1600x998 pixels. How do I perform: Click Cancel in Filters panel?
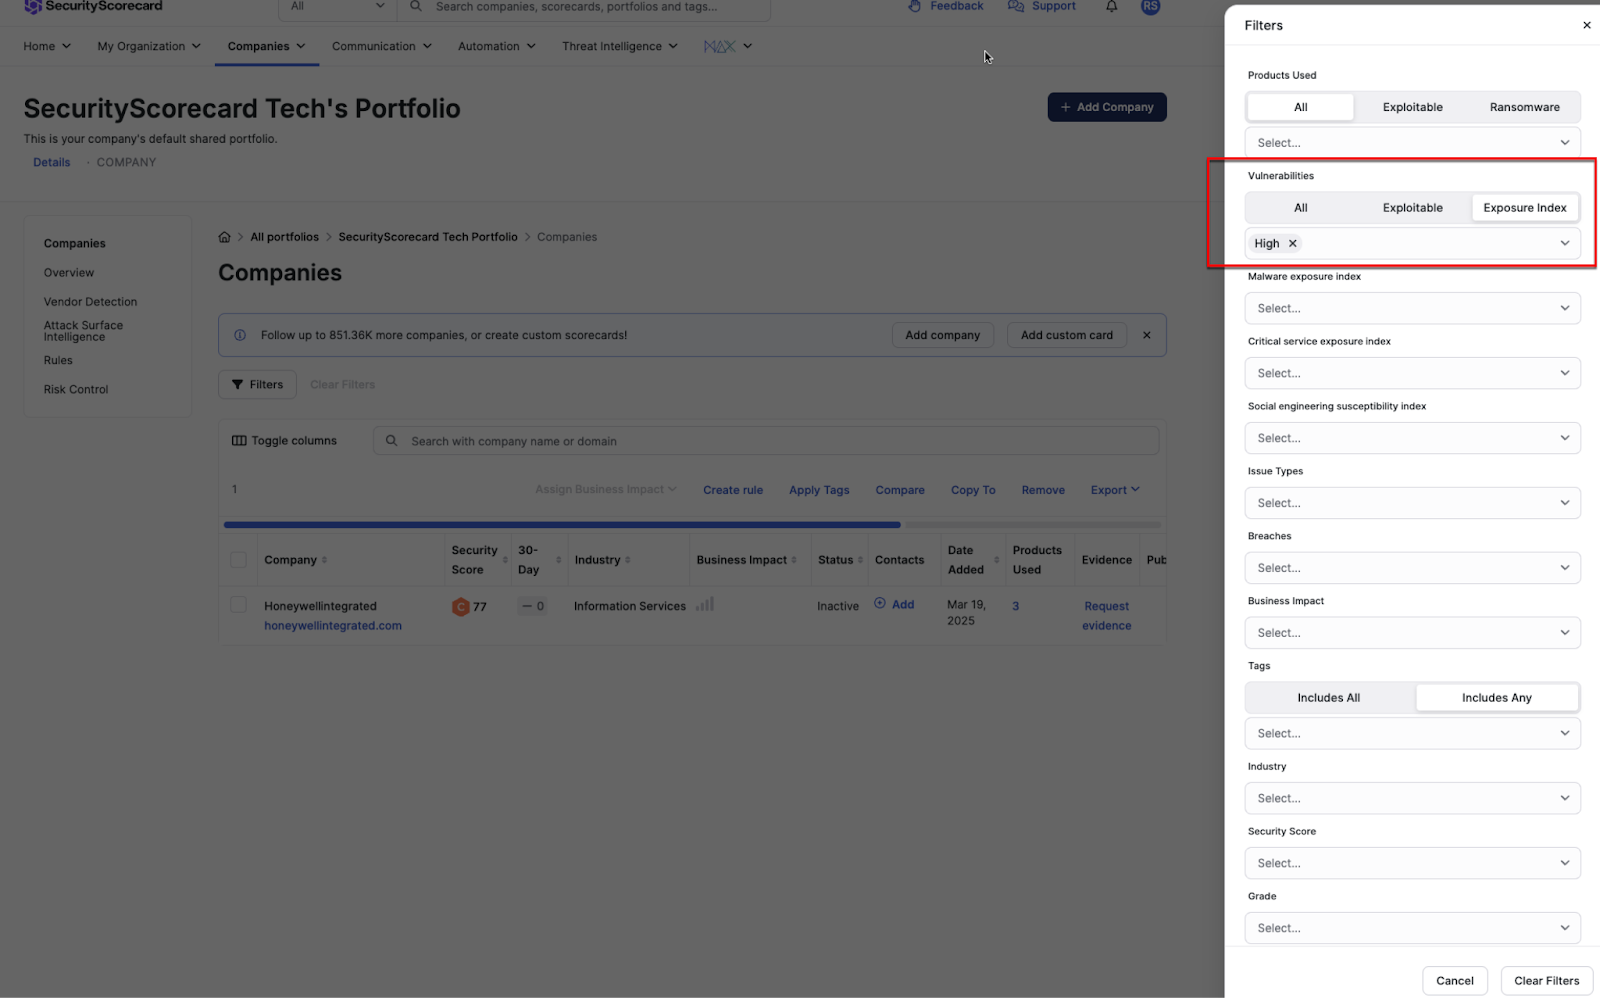coord(1455,981)
